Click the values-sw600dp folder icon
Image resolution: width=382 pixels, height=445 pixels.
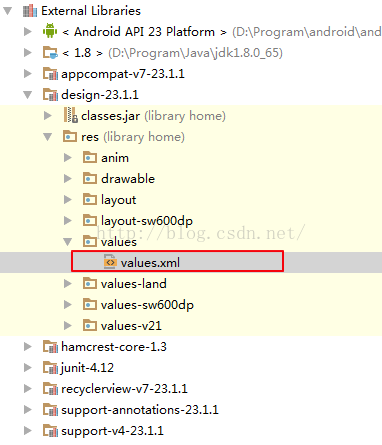[x=90, y=304]
